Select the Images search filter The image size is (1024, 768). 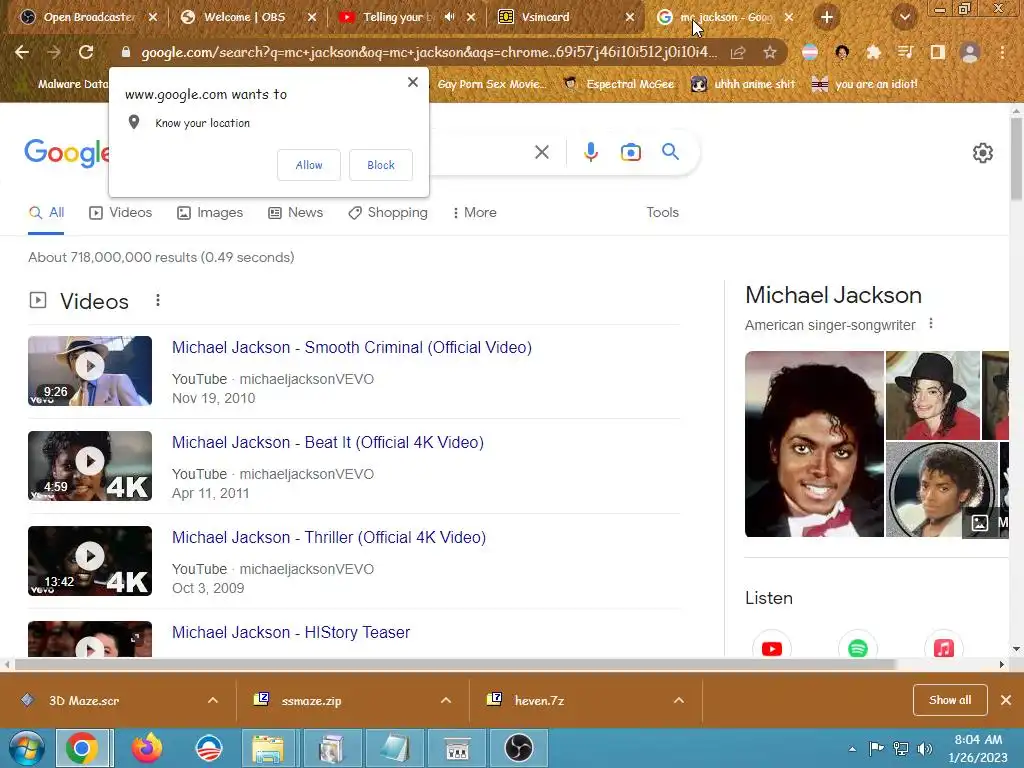[x=210, y=212]
